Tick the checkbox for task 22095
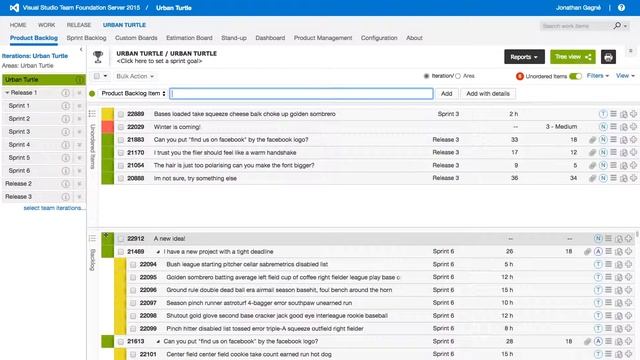The image size is (640, 360). click(x=133, y=278)
